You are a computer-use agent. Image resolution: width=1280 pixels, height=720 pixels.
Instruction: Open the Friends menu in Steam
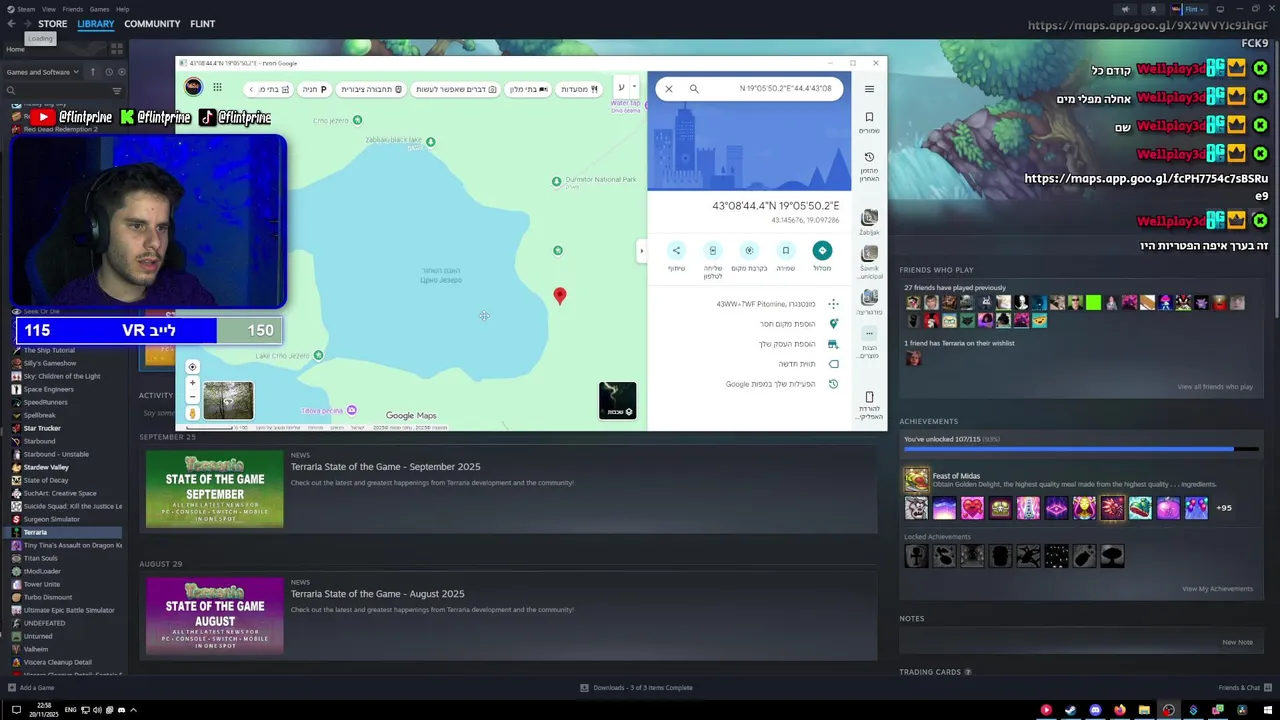click(73, 9)
